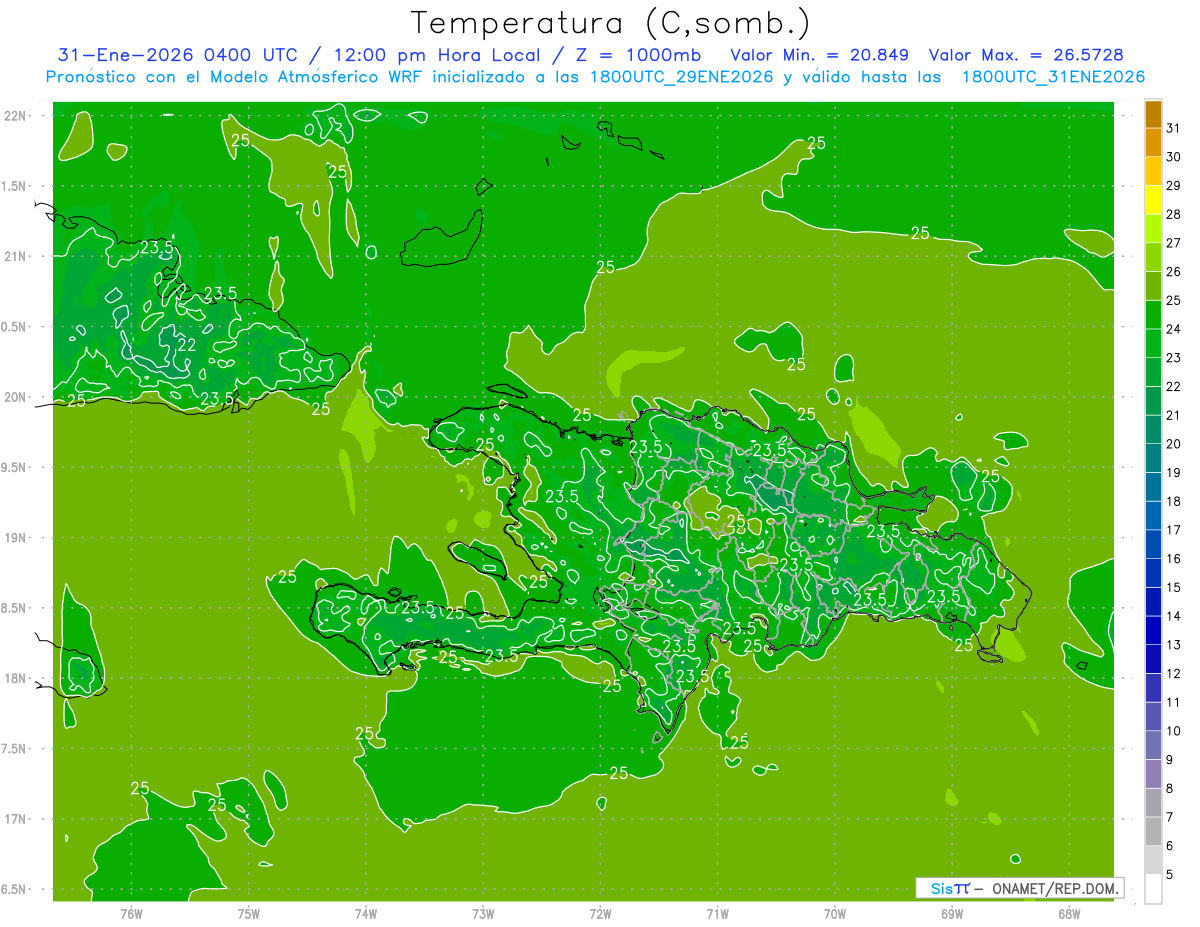Select the '69W' longitude axis label
The height and width of the screenshot is (927, 1200).
(952, 913)
